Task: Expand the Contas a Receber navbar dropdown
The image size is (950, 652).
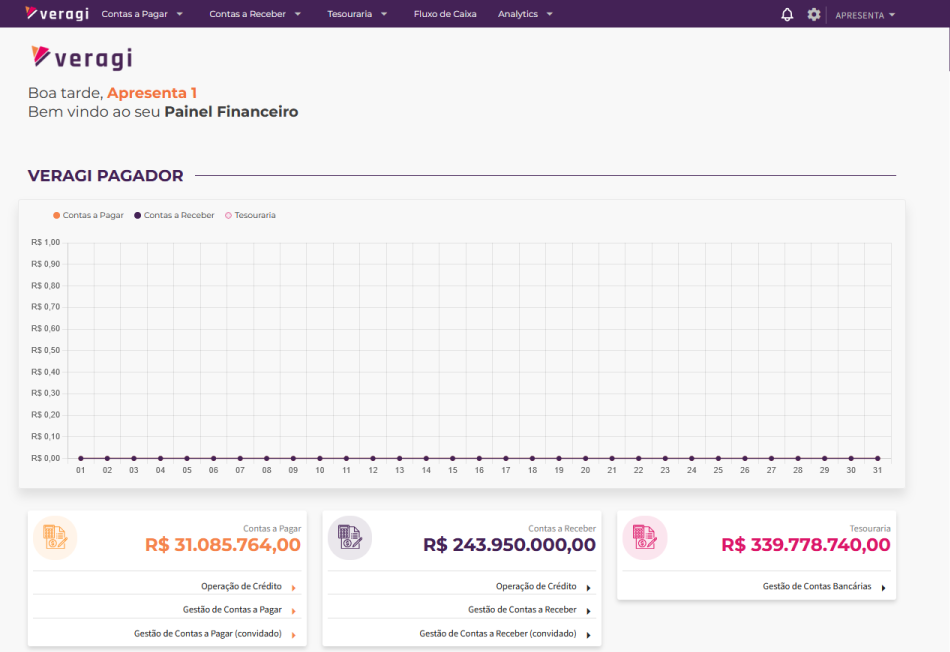Action: tap(255, 14)
